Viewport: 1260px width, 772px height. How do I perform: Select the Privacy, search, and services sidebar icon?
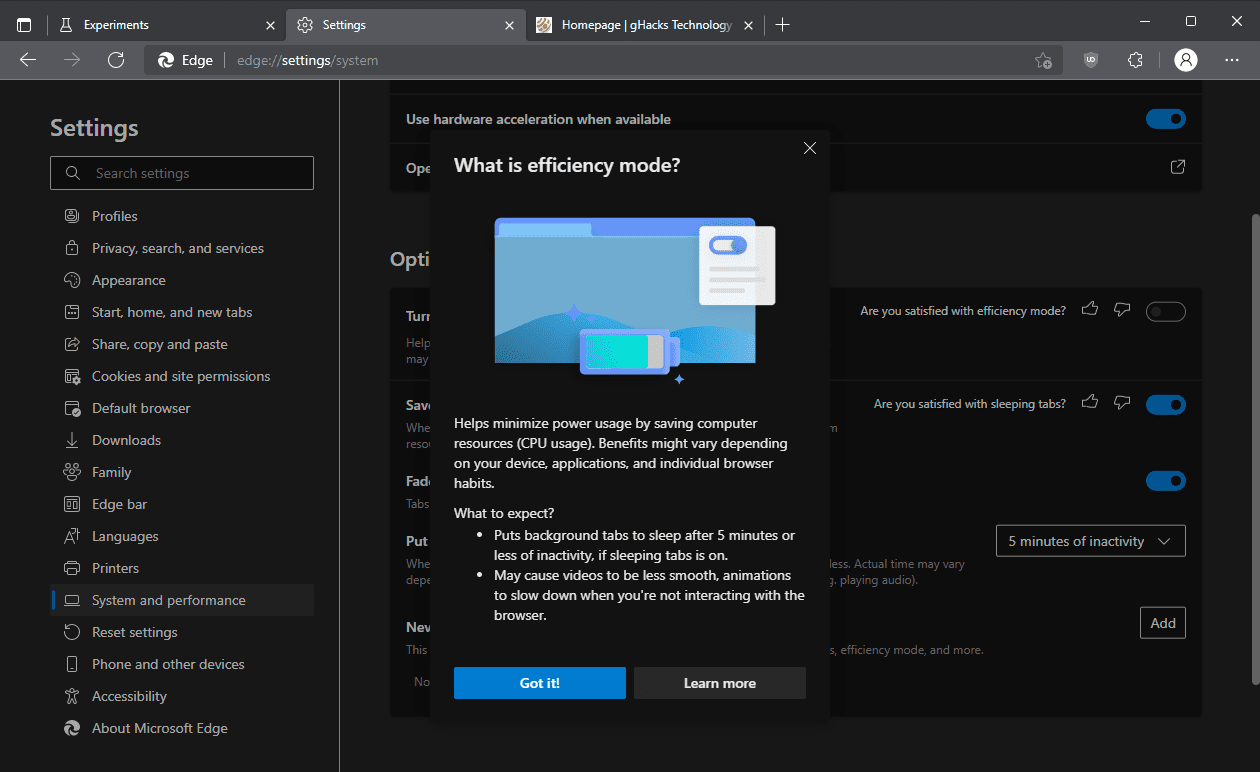71,247
